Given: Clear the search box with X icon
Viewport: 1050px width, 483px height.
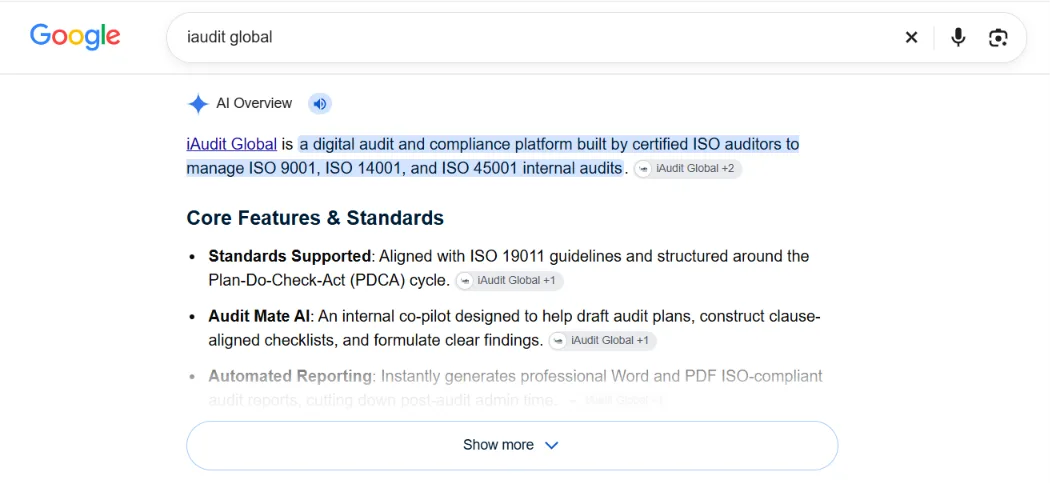Looking at the screenshot, I should (911, 38).
